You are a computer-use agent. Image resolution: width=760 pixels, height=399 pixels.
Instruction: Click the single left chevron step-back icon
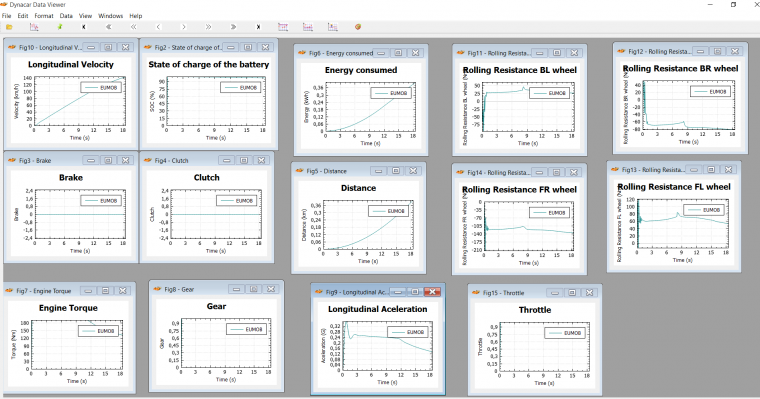click(x=158, y=27)
